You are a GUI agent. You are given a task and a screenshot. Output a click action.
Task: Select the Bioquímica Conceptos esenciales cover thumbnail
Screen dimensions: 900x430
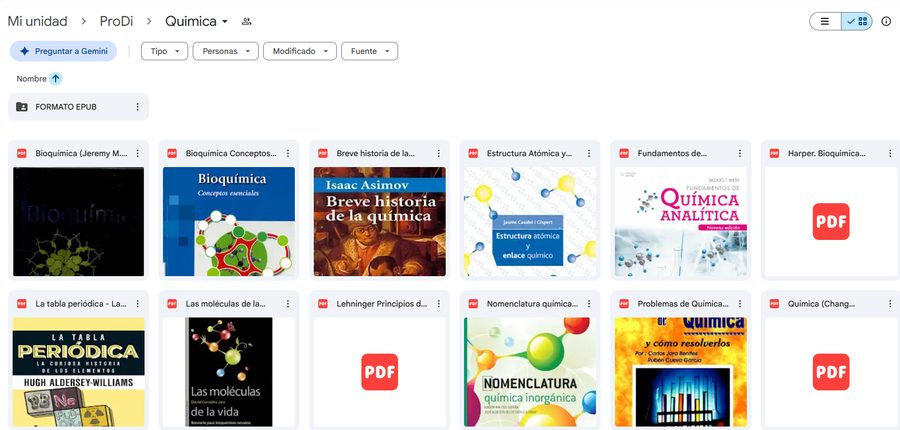click(229, 222)
